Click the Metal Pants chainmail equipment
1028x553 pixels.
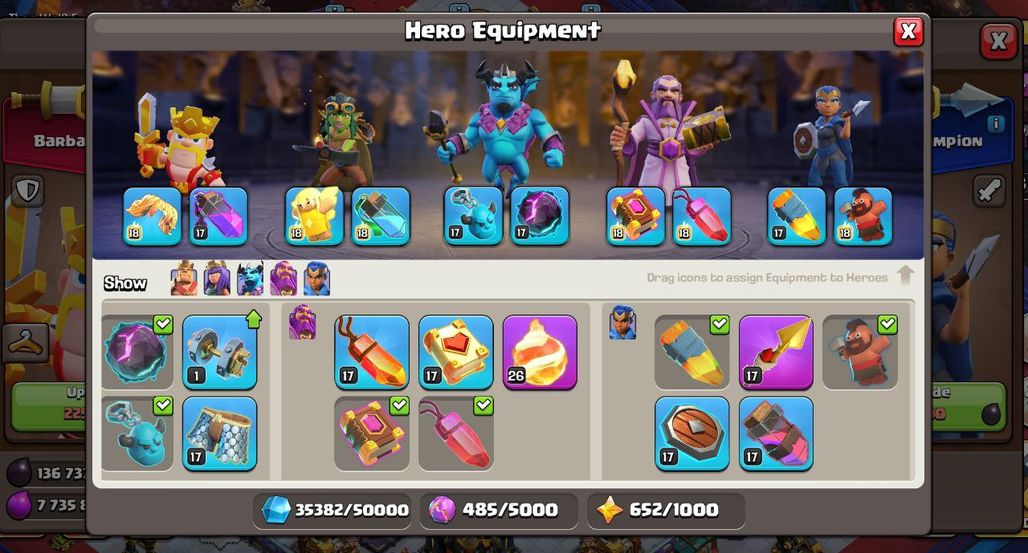coord(220,434)
